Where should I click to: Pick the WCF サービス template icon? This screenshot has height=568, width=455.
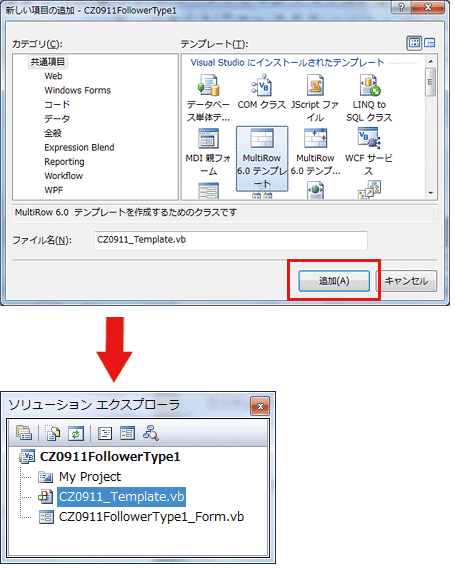pyautogui.click(x=369, y=138)
